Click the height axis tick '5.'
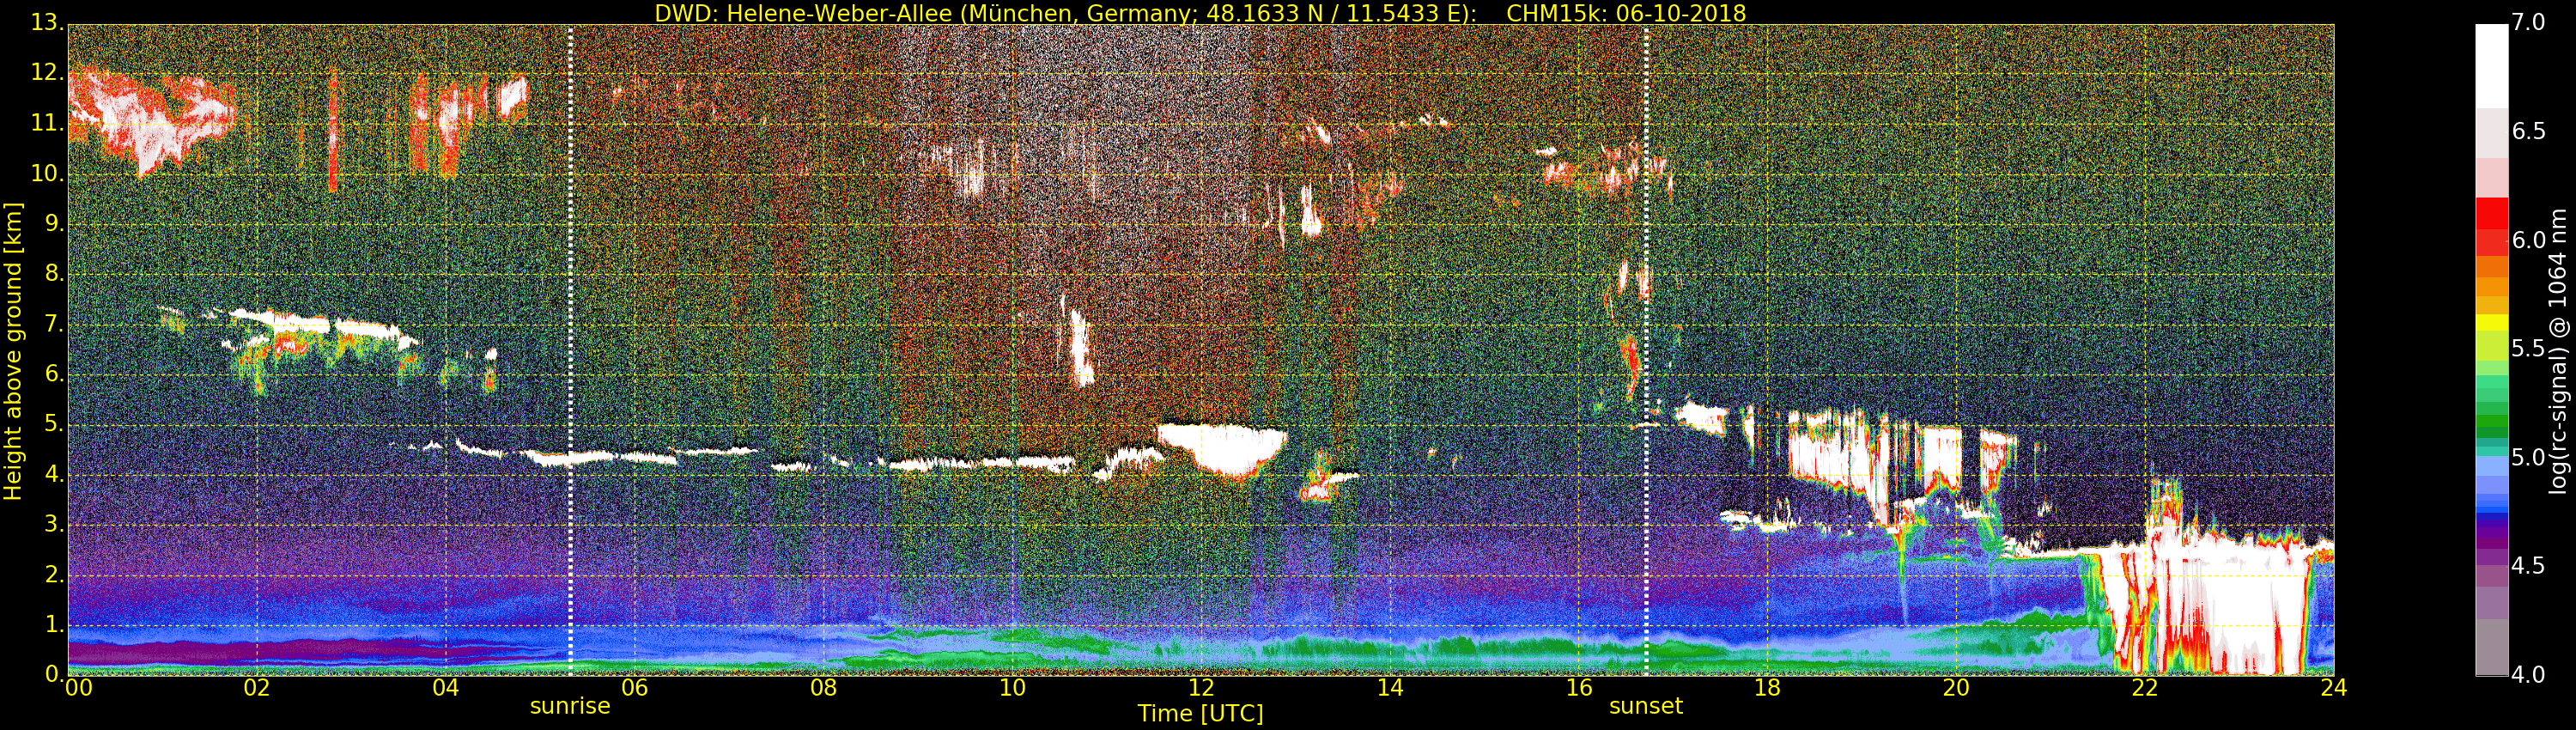 pos(53,424)
